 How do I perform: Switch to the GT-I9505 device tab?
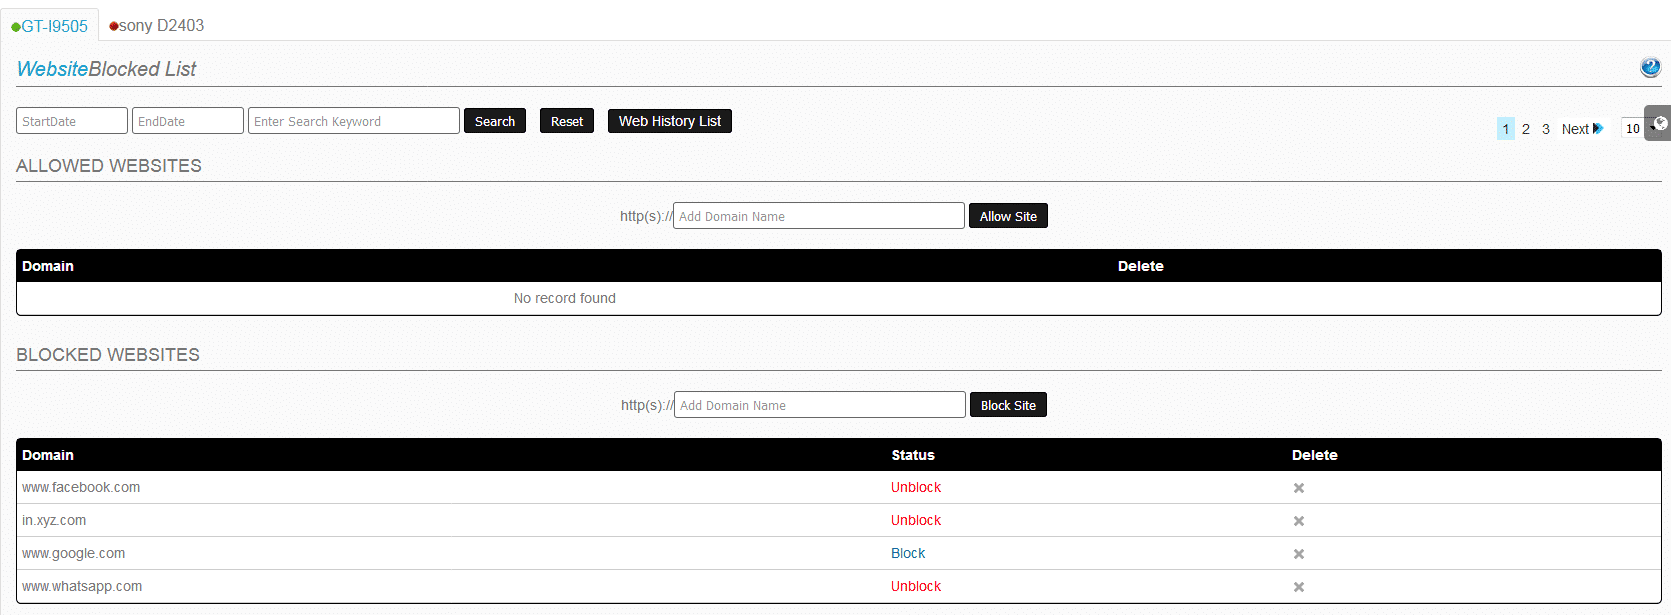coord(50,26)
